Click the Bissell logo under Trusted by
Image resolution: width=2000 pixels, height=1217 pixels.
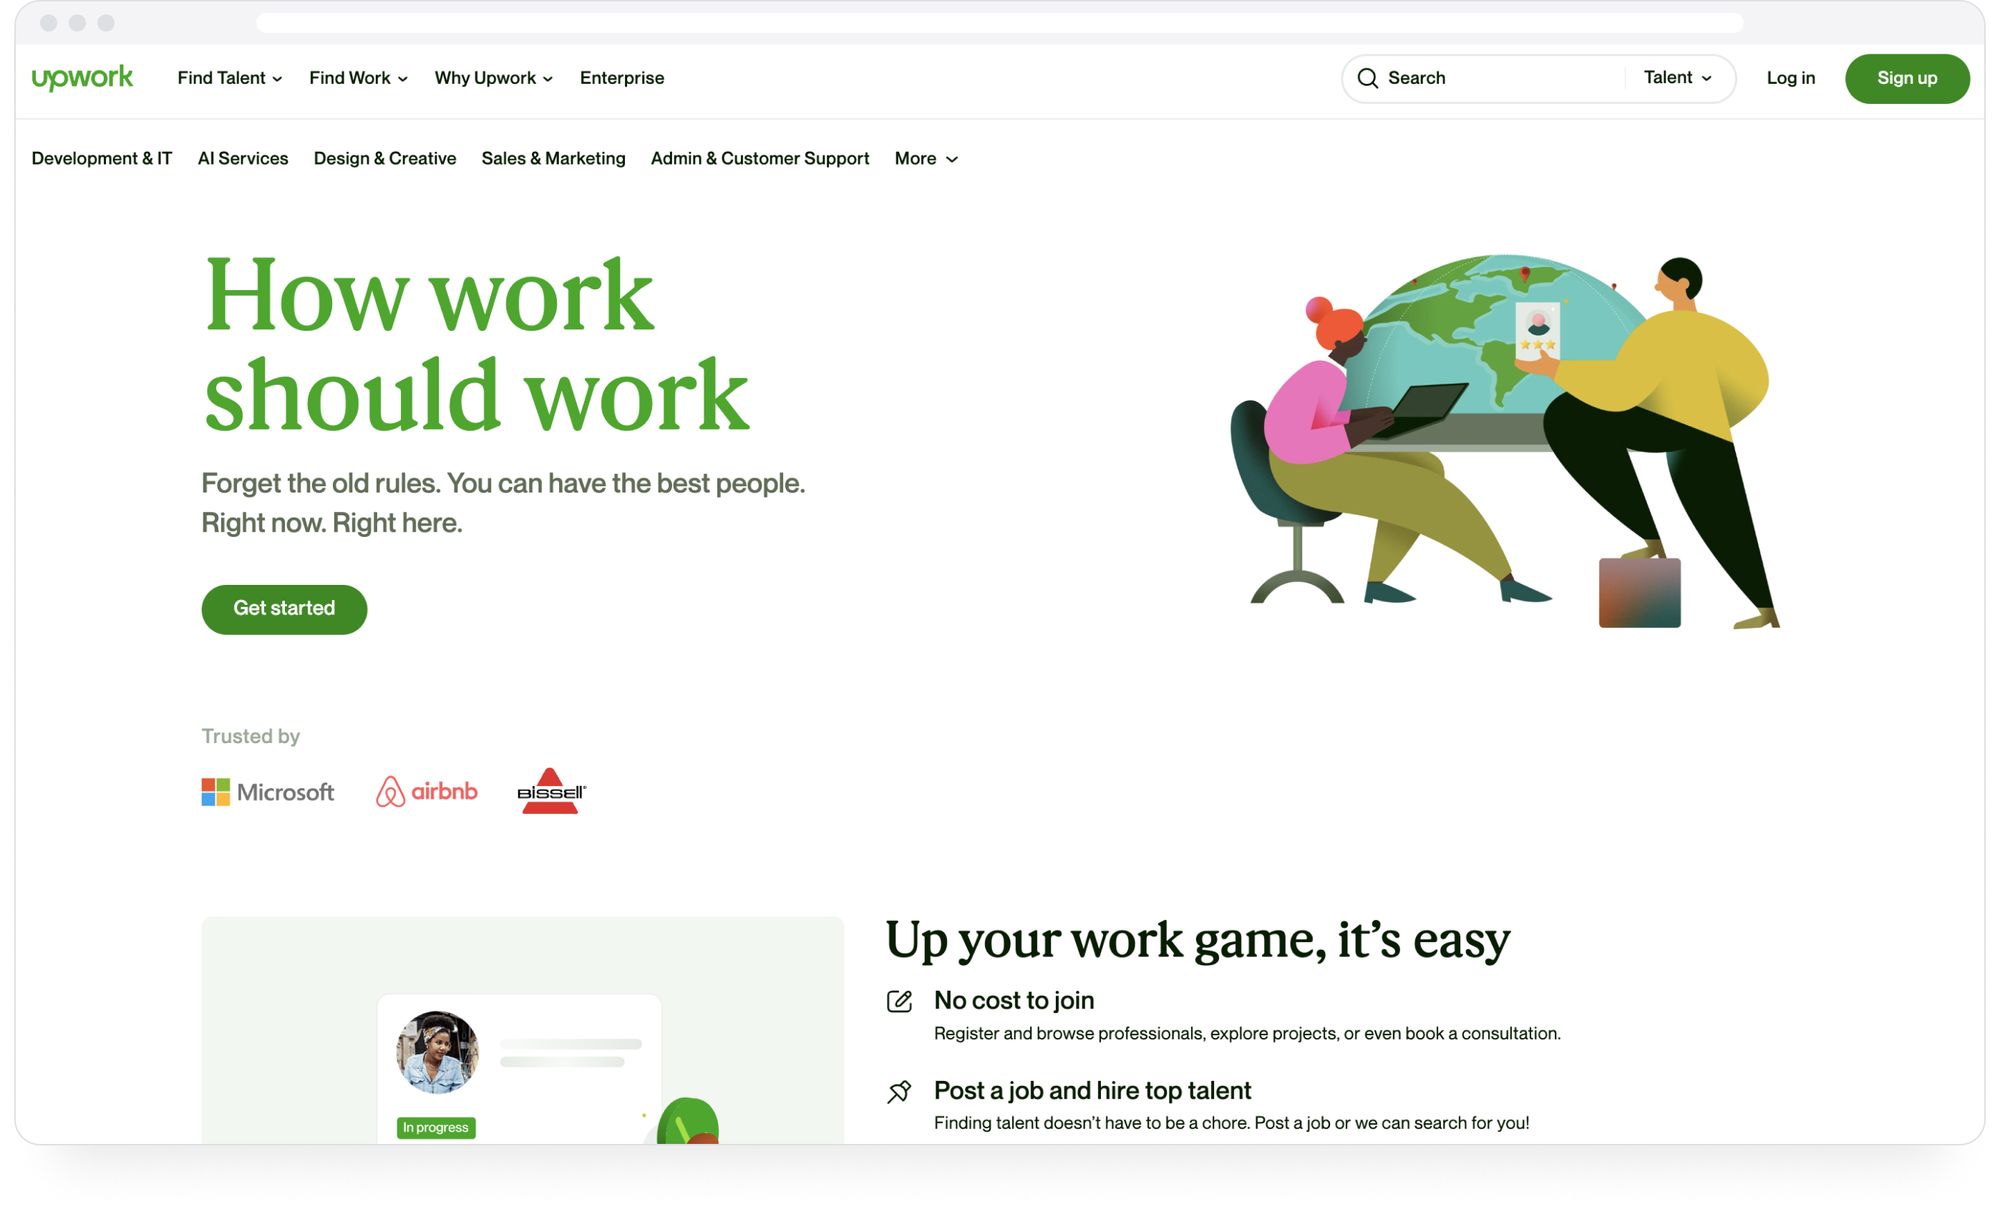(x=551, y=793)
